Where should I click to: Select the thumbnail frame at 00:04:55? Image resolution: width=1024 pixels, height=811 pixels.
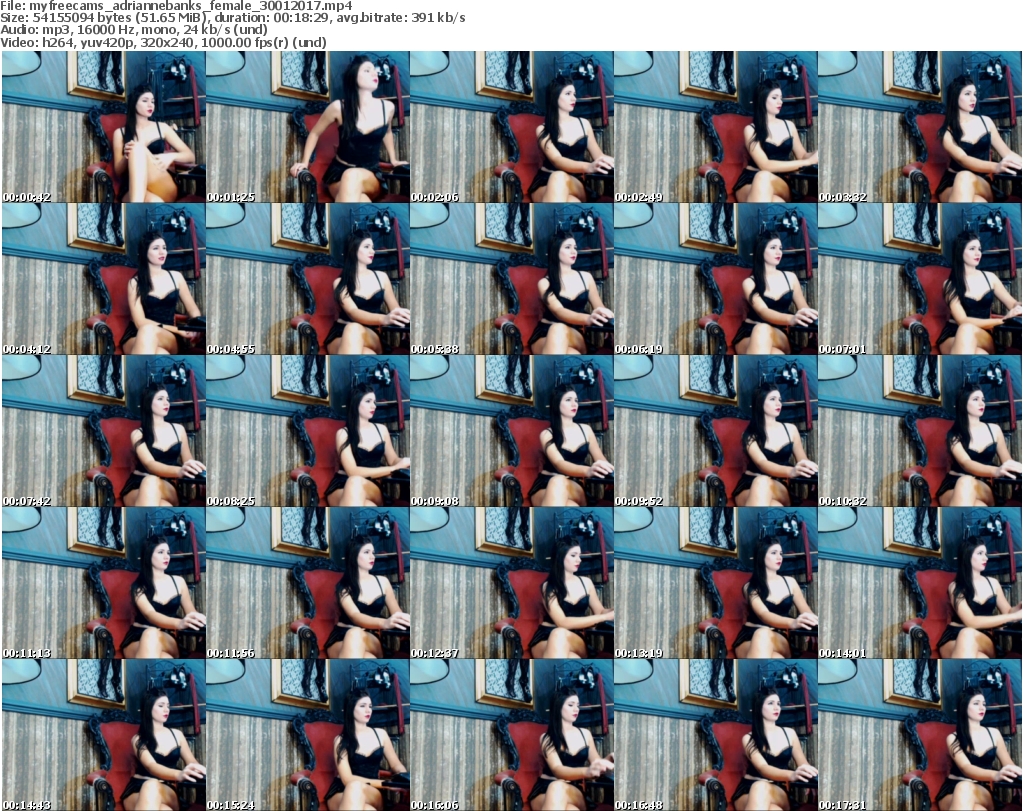point(308,279)
